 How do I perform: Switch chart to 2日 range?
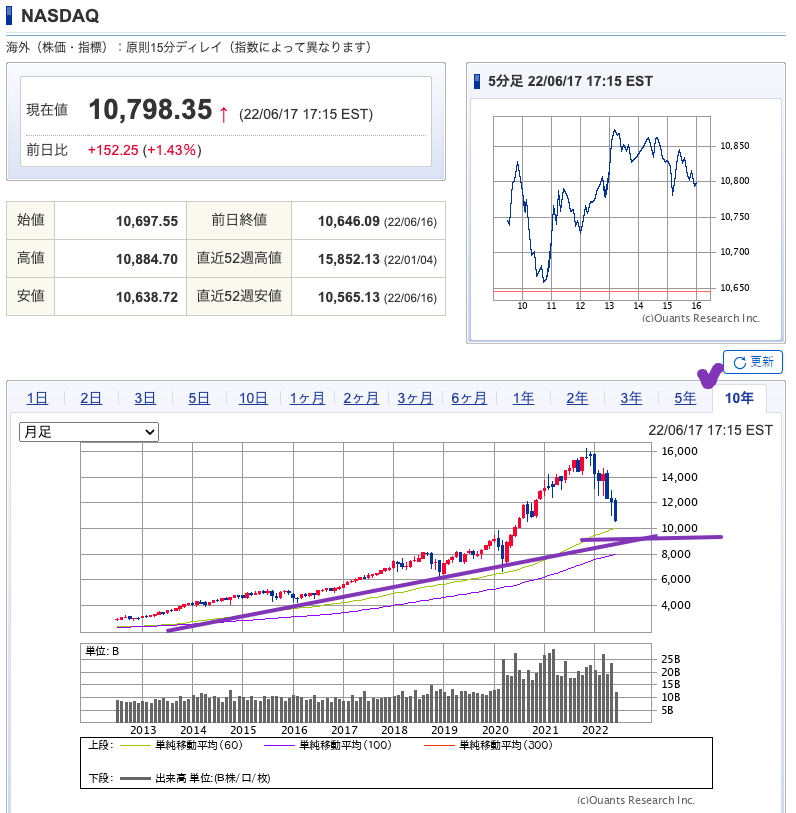tap(91, 398)
